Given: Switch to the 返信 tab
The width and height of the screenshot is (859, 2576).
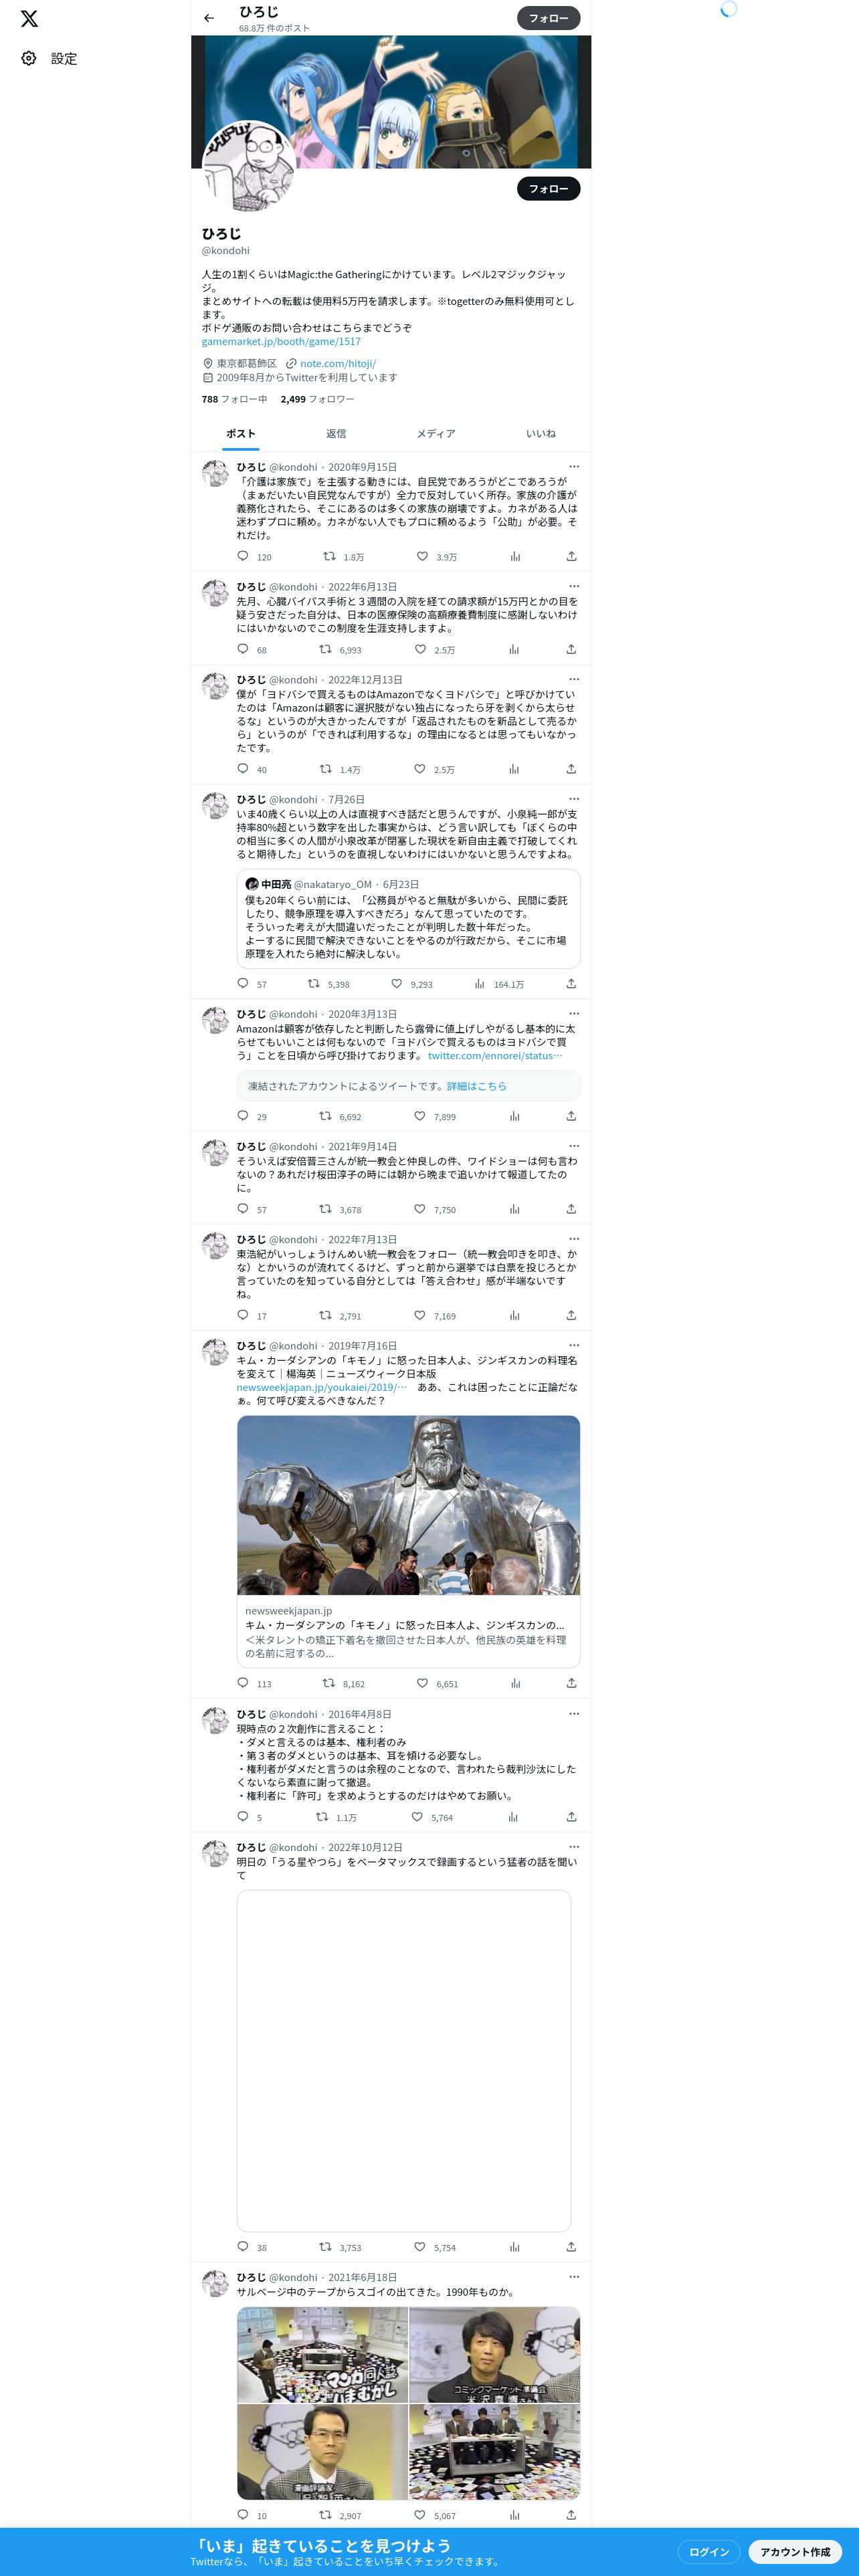Looking at the screenshot, I should point(336,434).
